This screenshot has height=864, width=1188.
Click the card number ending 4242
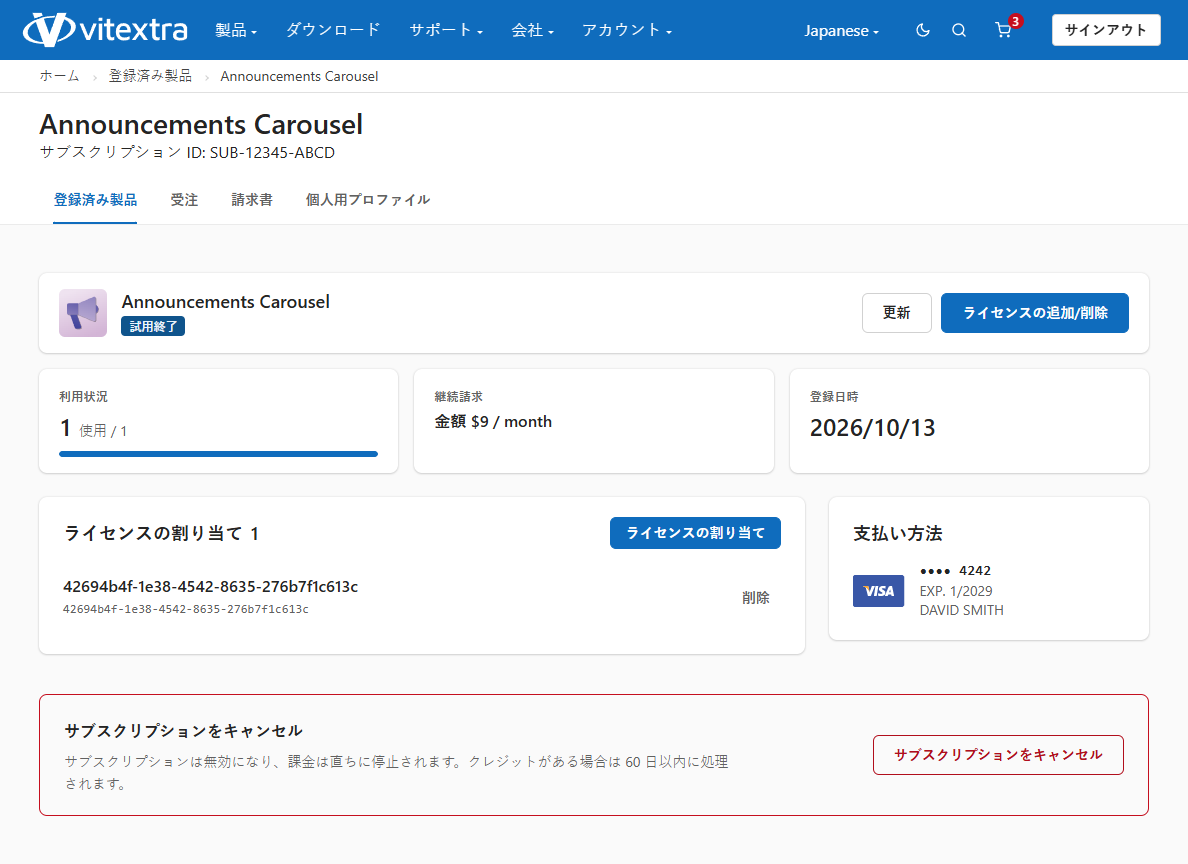pyautogui.click(x=955, y=571)
